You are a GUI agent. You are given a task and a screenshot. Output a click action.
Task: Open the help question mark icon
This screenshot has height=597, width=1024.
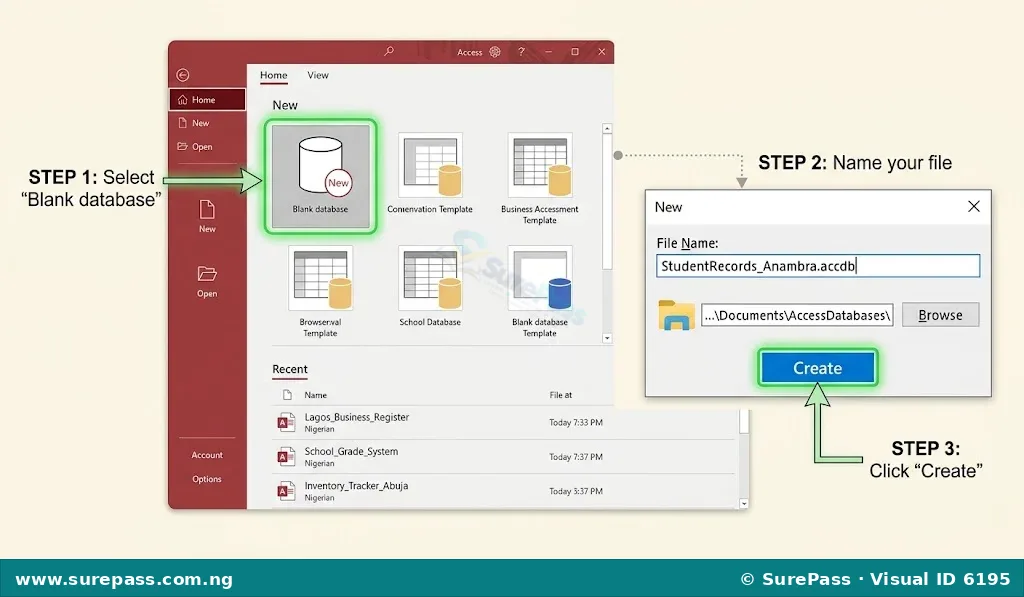coord(521,52)
